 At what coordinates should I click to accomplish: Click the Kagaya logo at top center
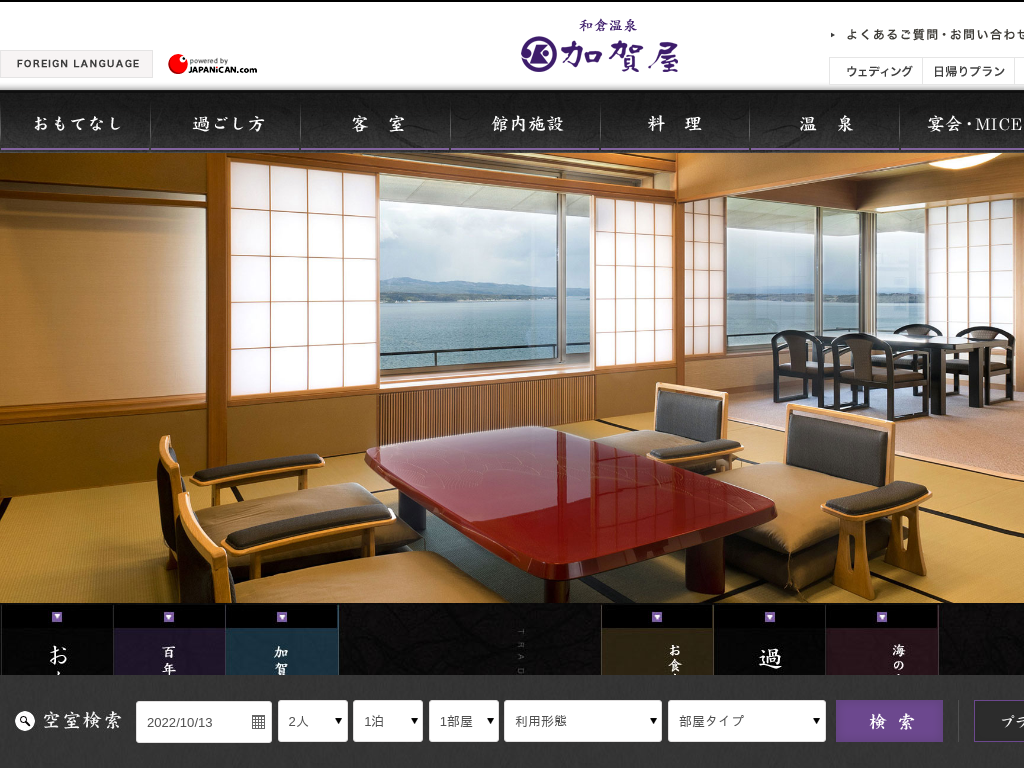[600, 49]
